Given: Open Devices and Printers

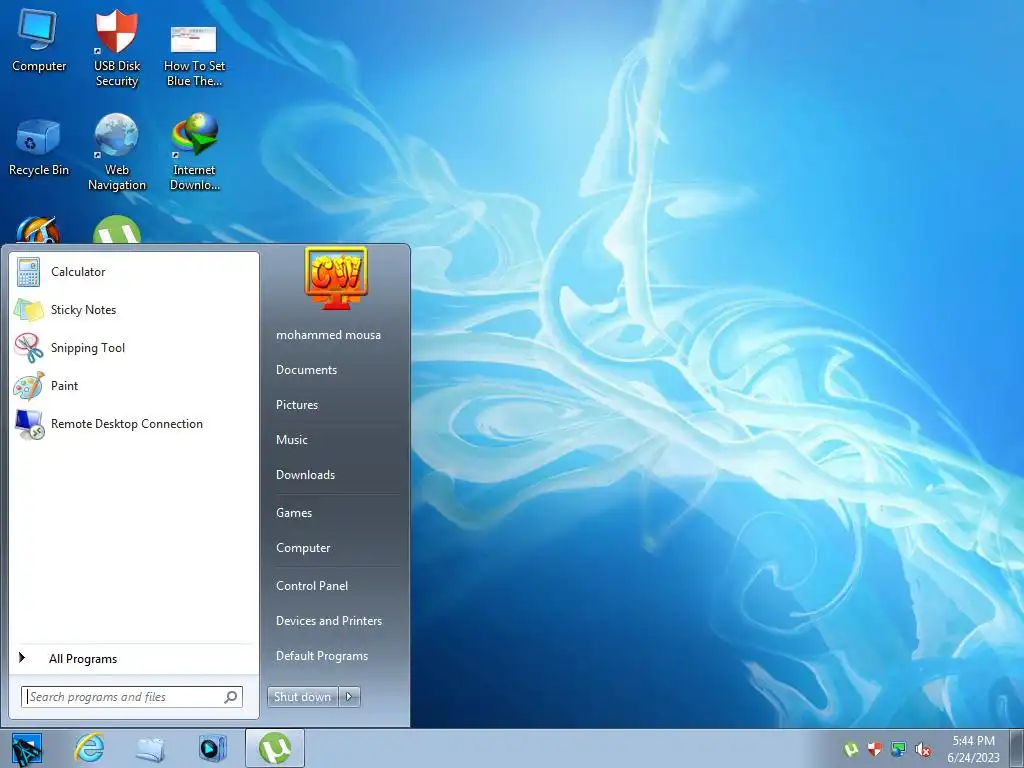Looking at the screenshot, I should [328, 621].
